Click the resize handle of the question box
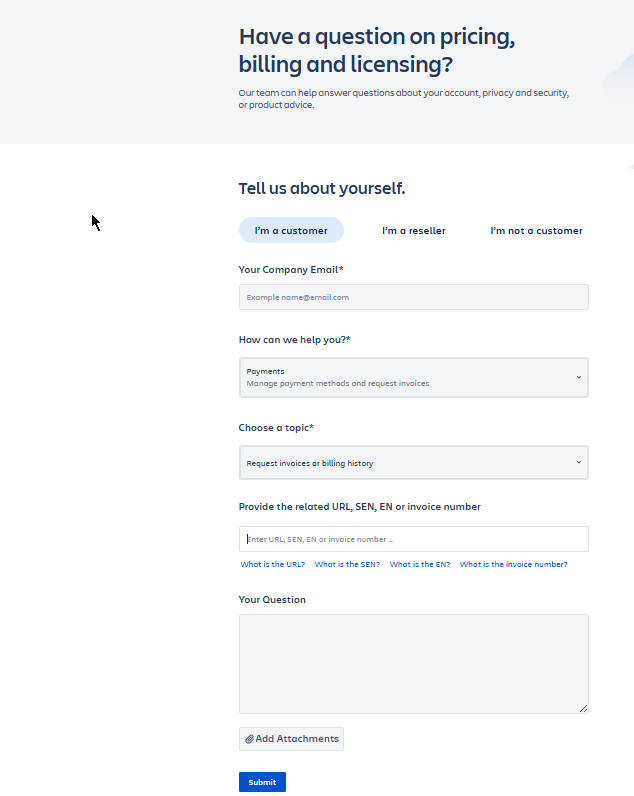Viewport: 634px width, 796px height. coord(583,708)
